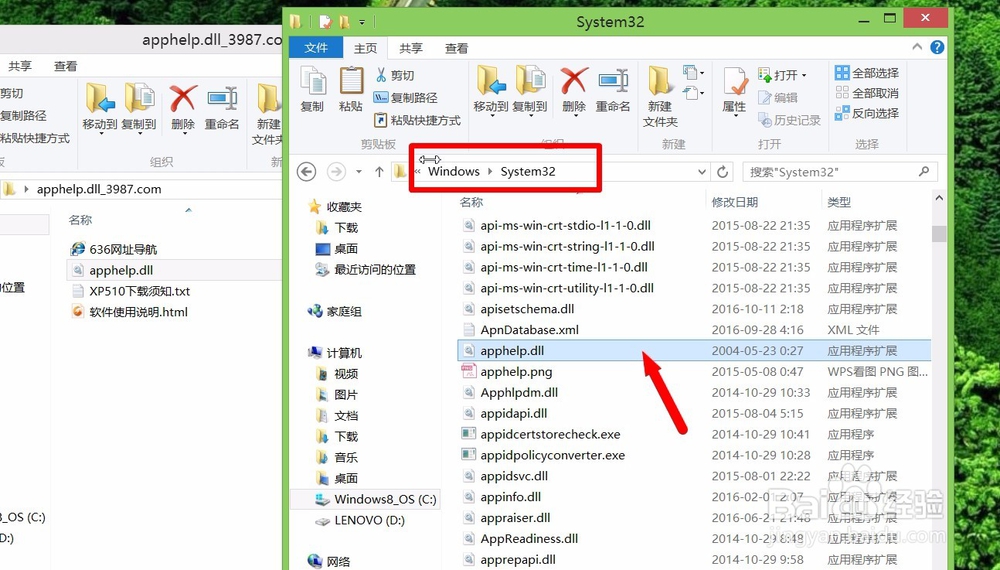Click Refresh button beside address bar
The height and width of the screenshot is (570, 1000).
pyautogui.click(x=723, y=172)
